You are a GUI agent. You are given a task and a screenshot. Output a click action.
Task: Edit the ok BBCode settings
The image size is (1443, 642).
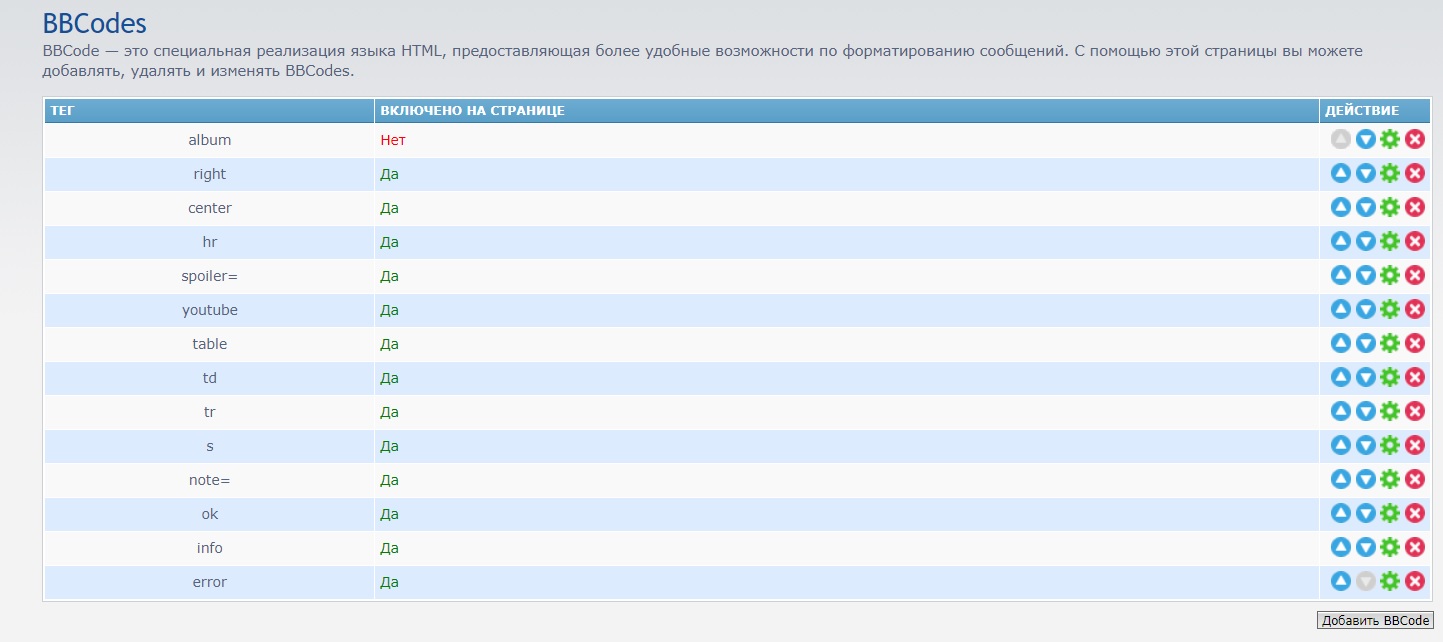coord(1390,514)
